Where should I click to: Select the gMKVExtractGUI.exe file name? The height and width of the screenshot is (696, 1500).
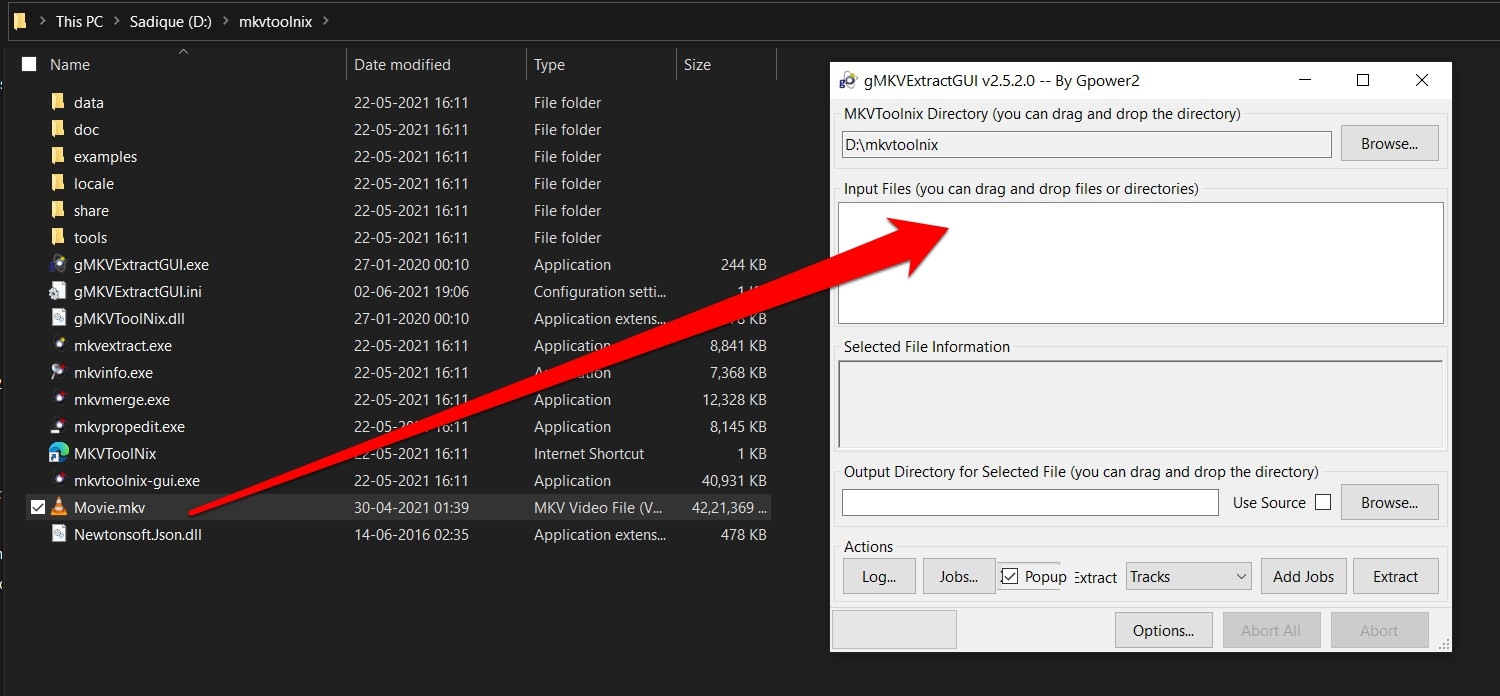tap(141, 264)
